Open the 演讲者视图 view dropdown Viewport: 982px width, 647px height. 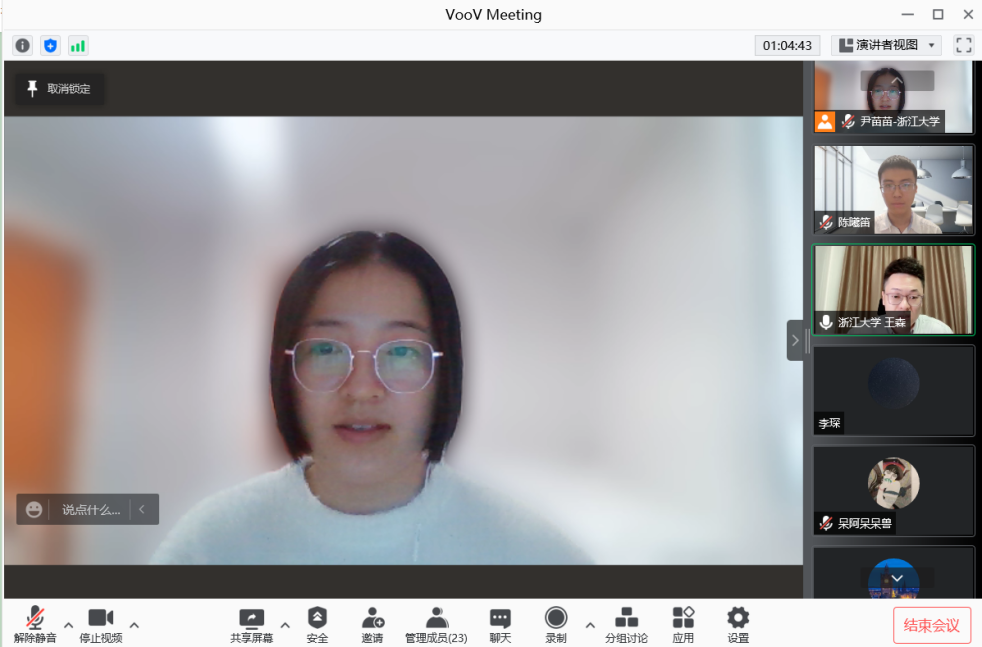click(886, 45)
